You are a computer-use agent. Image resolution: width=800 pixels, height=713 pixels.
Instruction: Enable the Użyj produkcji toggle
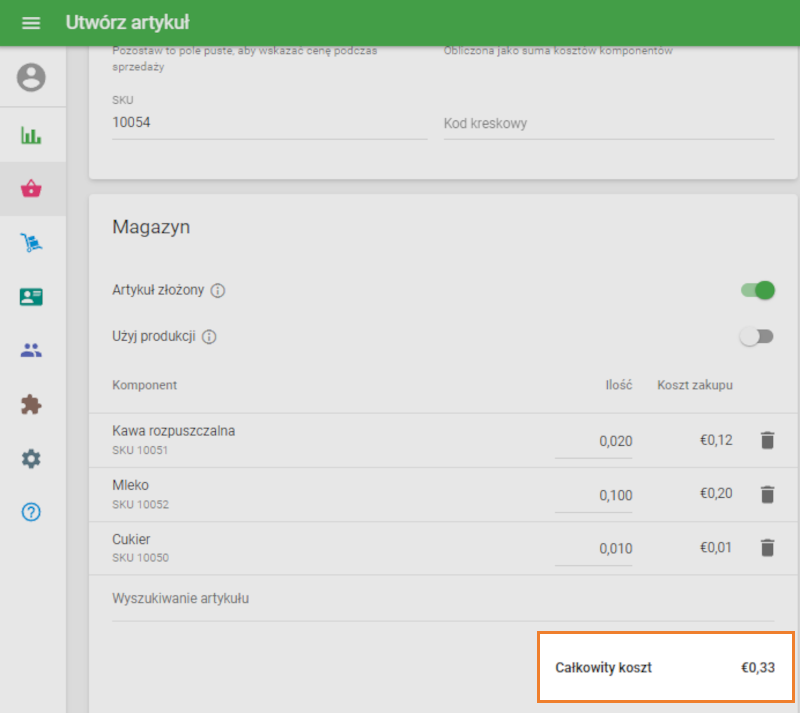tap(757, 337)
